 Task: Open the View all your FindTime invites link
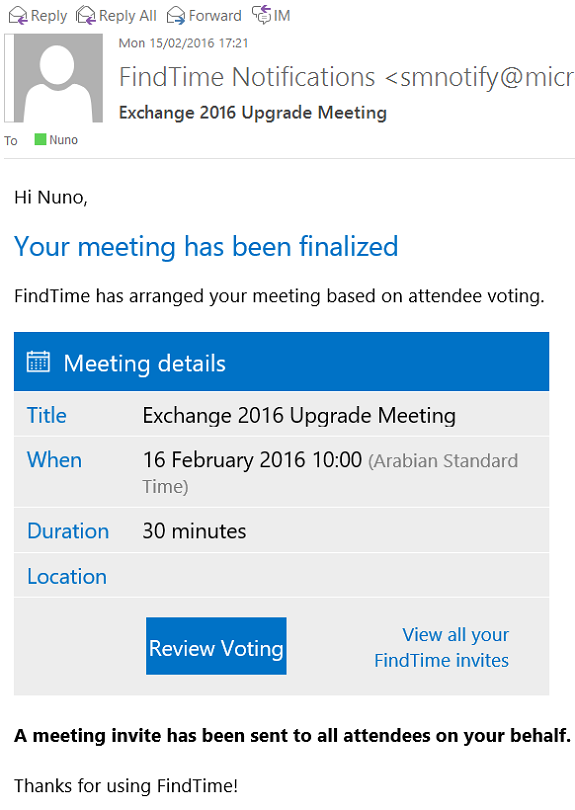[x=442, y=647]
